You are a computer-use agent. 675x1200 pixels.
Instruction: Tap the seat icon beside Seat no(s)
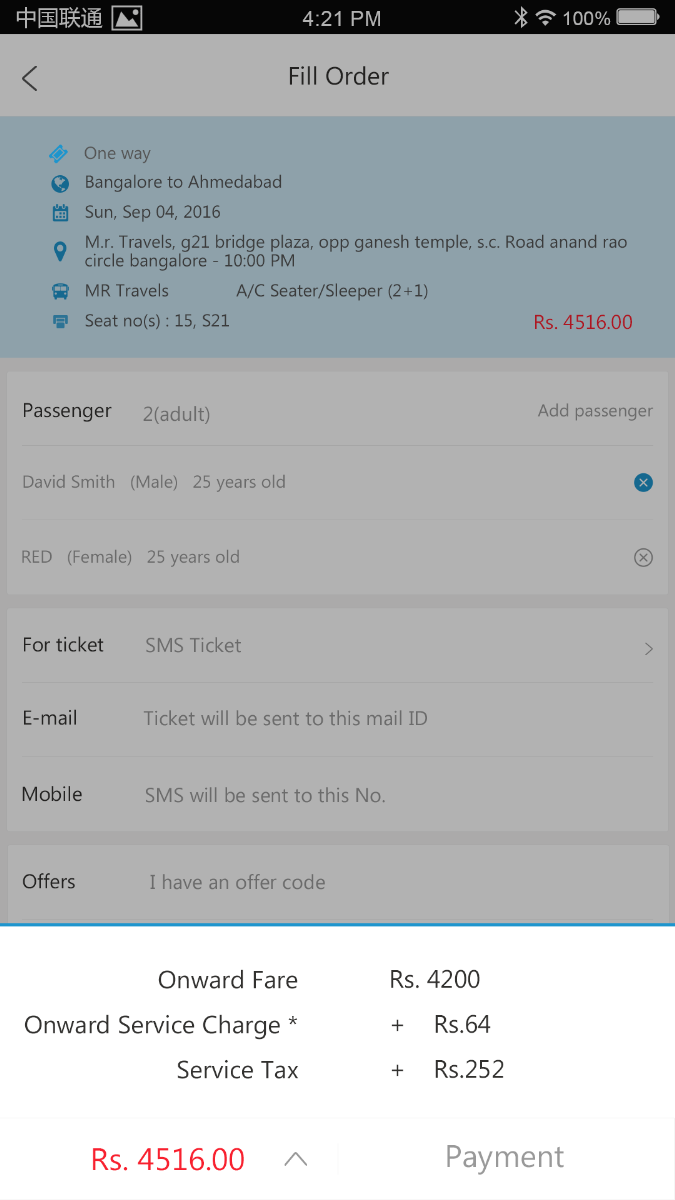[x=60, y=321]
